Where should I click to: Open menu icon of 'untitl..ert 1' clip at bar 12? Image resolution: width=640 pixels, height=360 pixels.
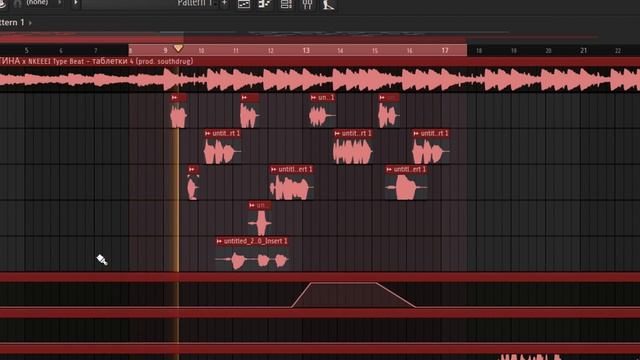coord(274,169)
